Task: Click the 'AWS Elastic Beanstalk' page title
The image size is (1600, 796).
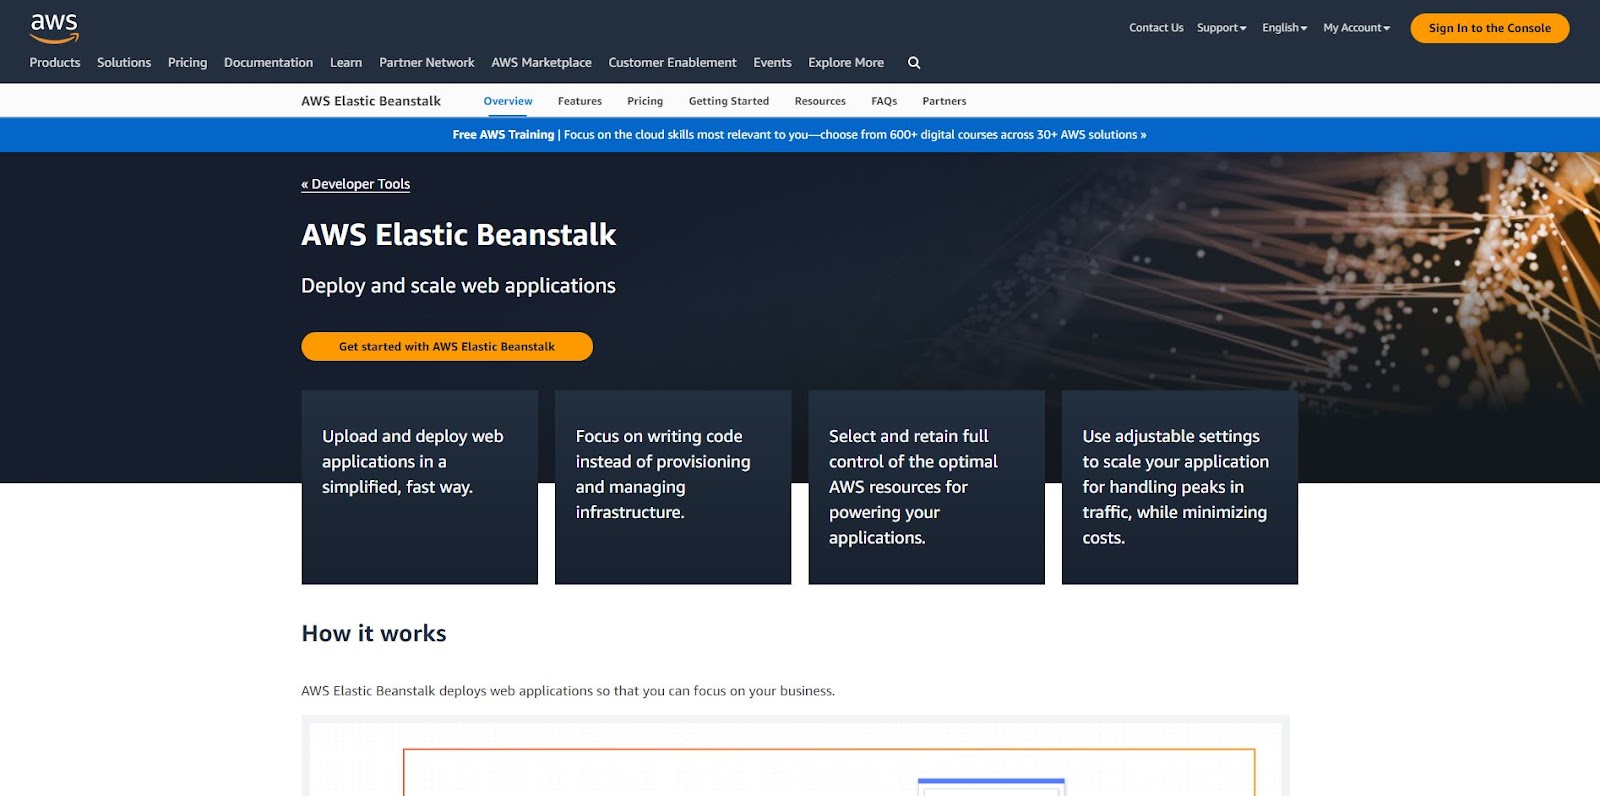Action: [459, 235]
